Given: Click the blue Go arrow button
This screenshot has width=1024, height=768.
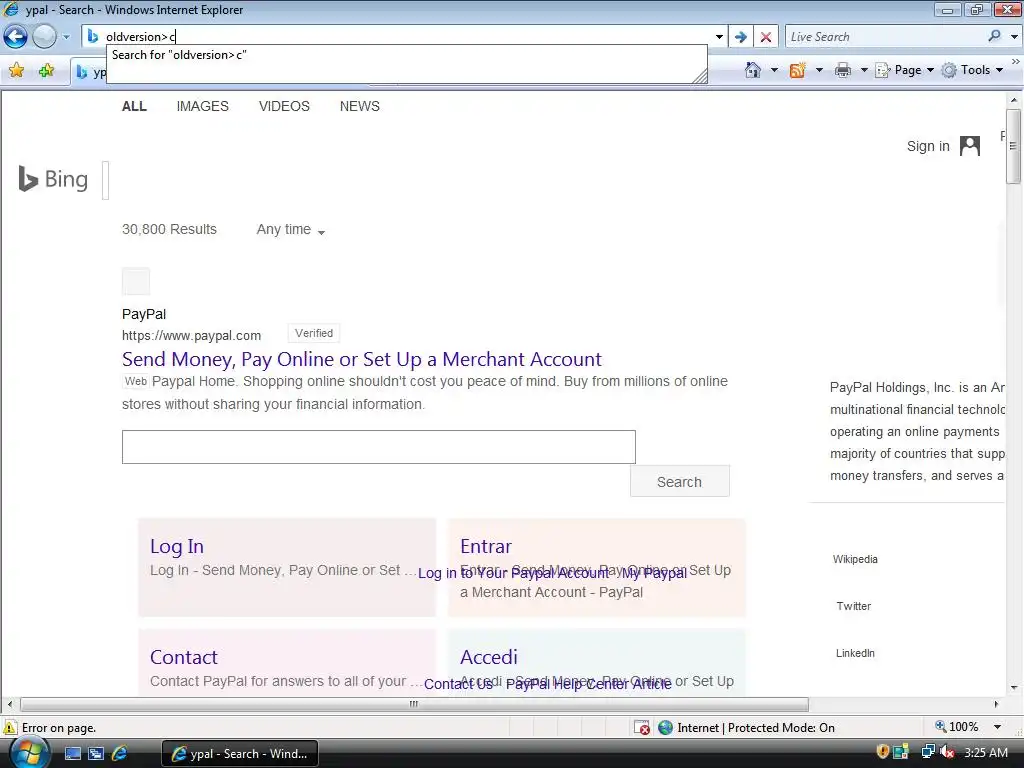Looking at the screenshot, I should (x=741, y=37).
